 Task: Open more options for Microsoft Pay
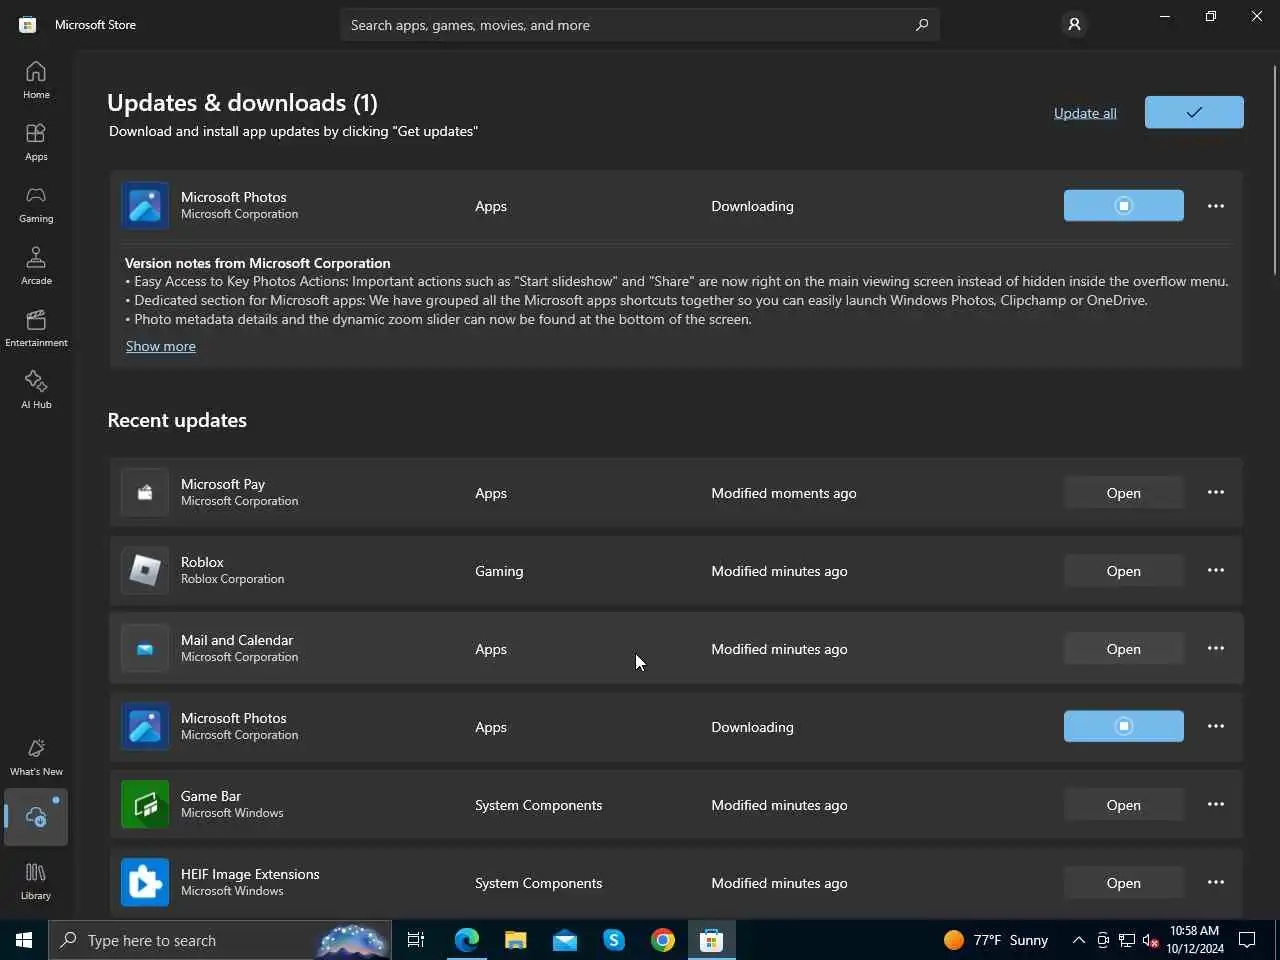pos(1216,493)
